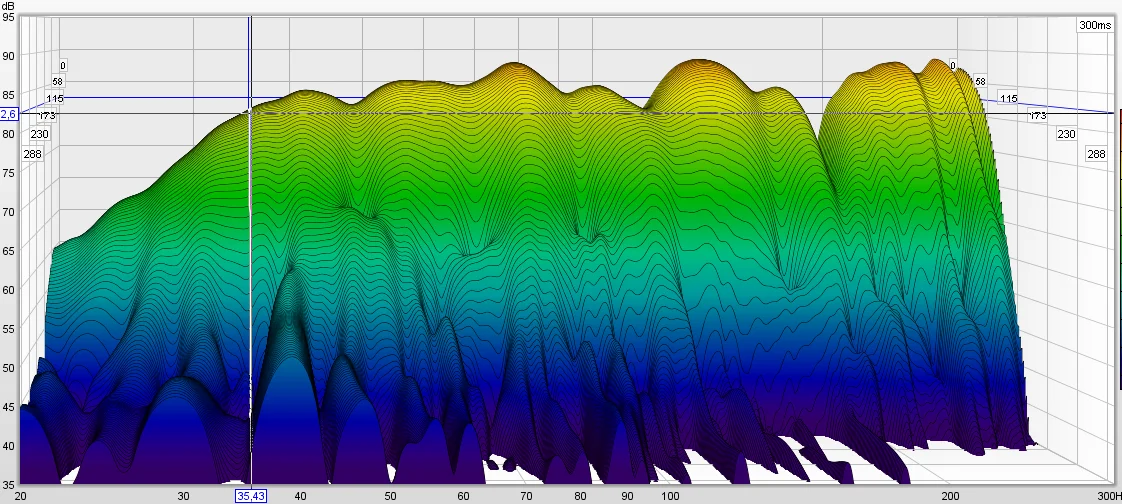Viewport: 1122px width, 504px height.
Task: Click the 95 tick on the dB axis
Action: (9, 17)
